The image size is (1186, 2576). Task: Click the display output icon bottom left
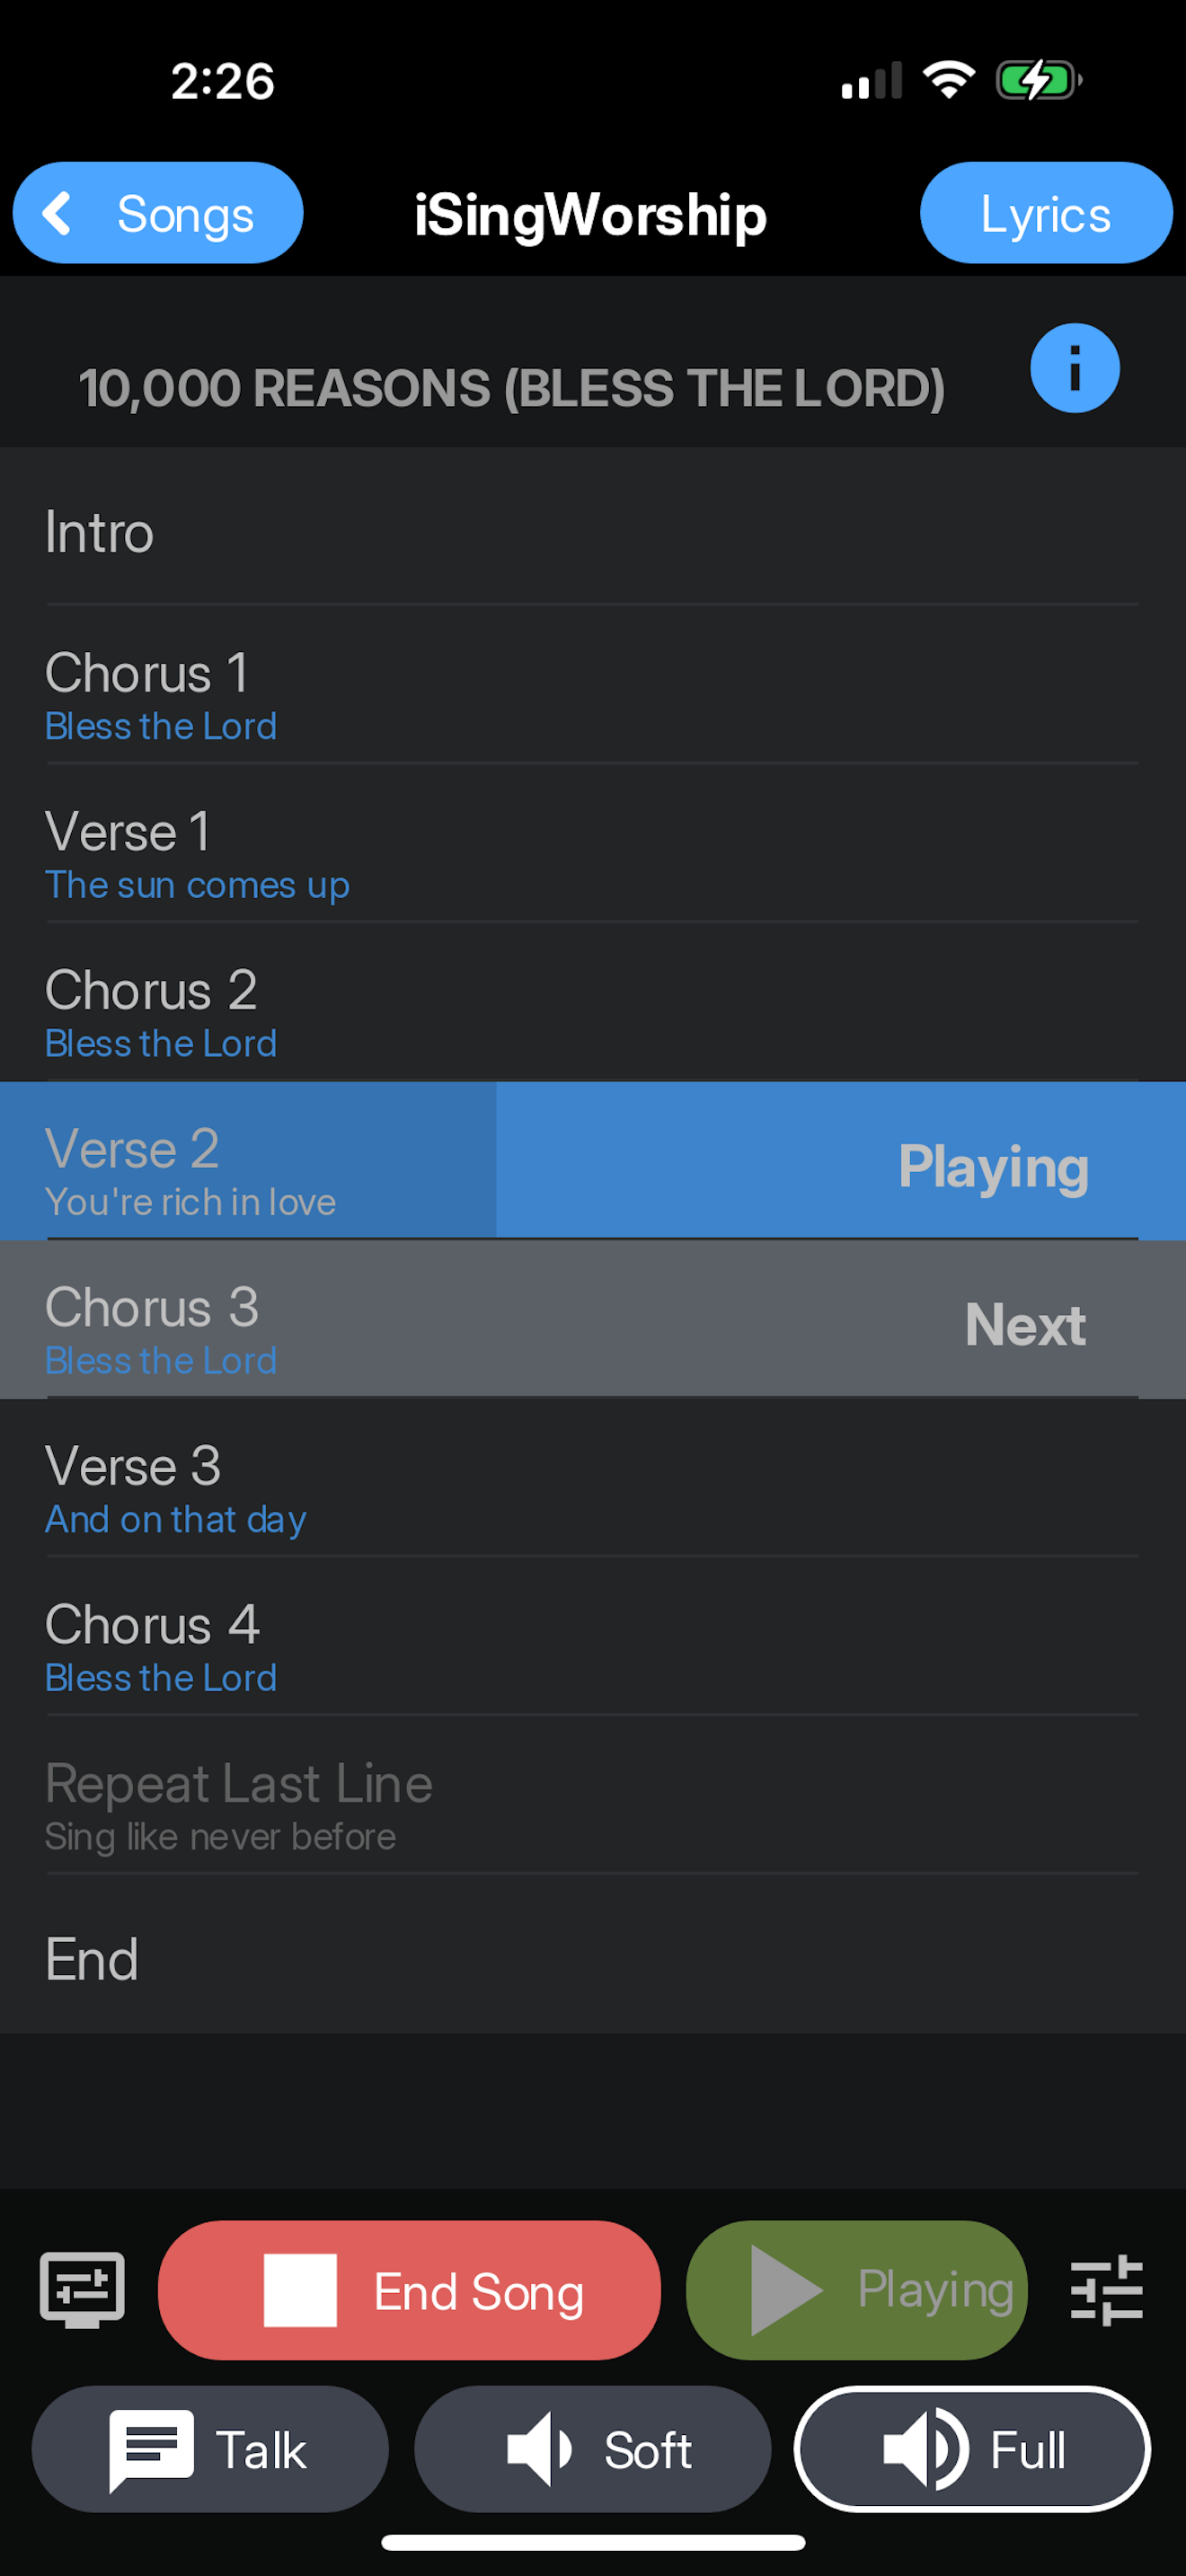pos(80,2290)
